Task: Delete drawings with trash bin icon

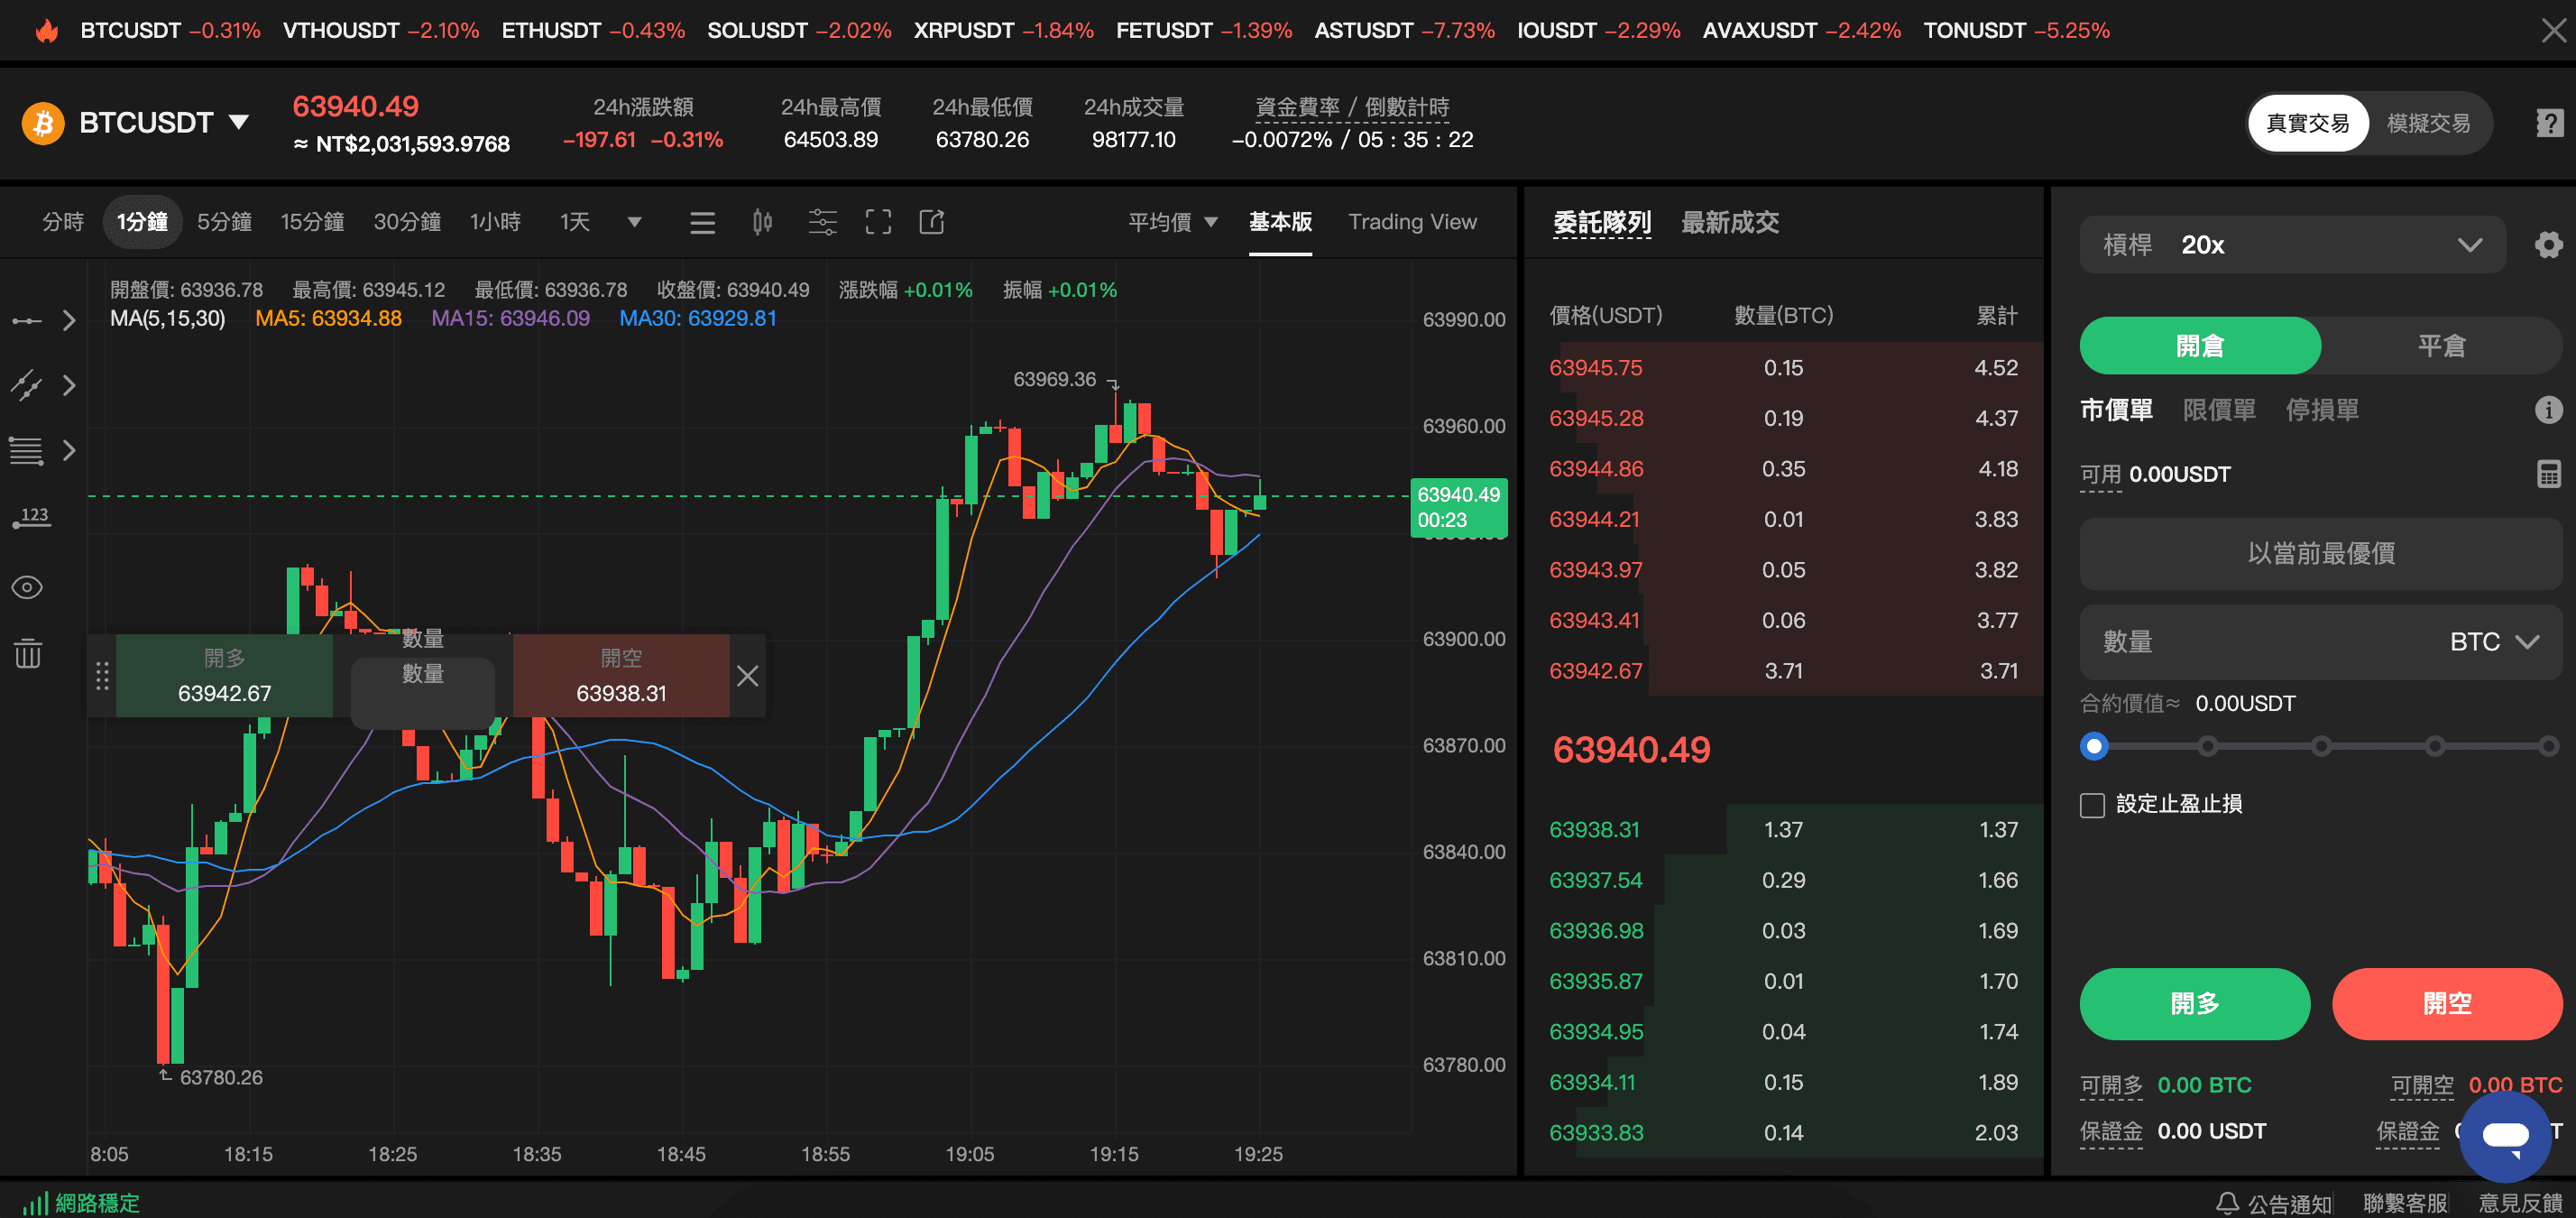Action: pos(28,654)
